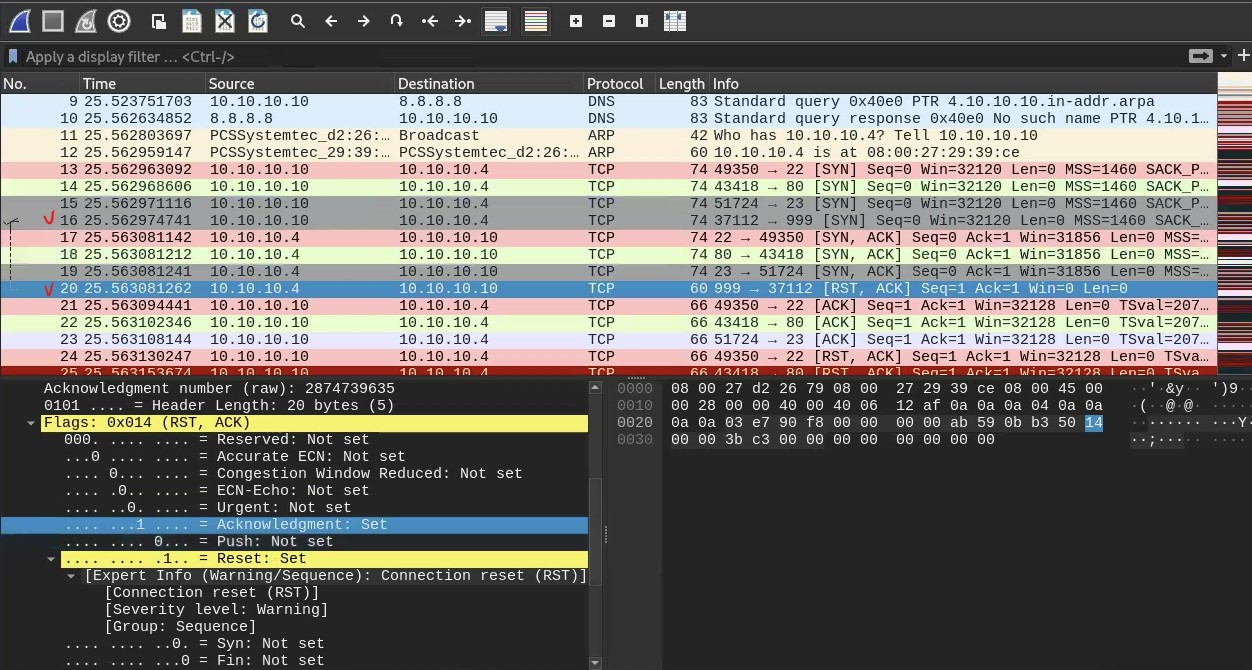Sort by the No. column header
The height and width of the screenshot is (670, 1252).
click(x=40, y=84)
